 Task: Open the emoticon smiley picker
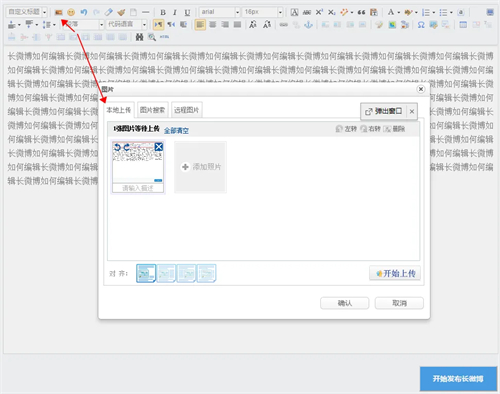coord(71,12)
